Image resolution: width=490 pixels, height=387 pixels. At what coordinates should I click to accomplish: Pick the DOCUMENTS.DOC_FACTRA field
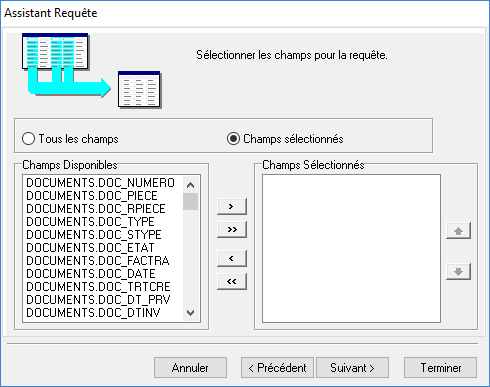(98, 261)
